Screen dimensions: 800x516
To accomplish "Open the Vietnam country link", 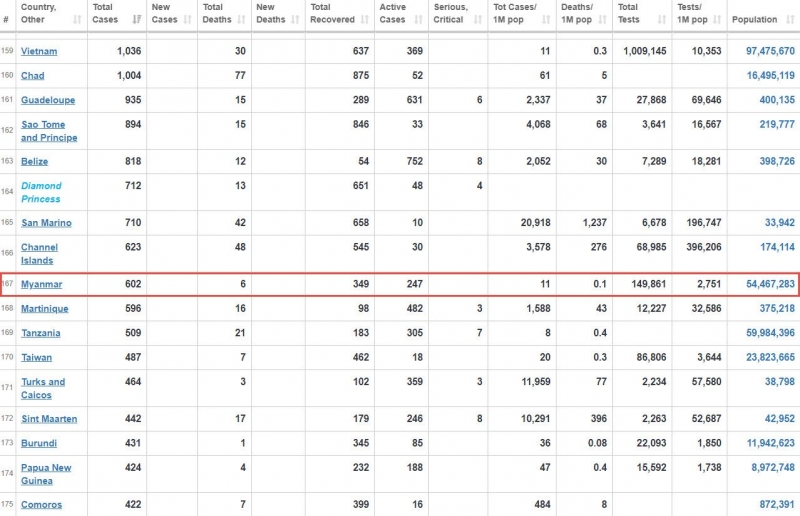I will (39, 51).
